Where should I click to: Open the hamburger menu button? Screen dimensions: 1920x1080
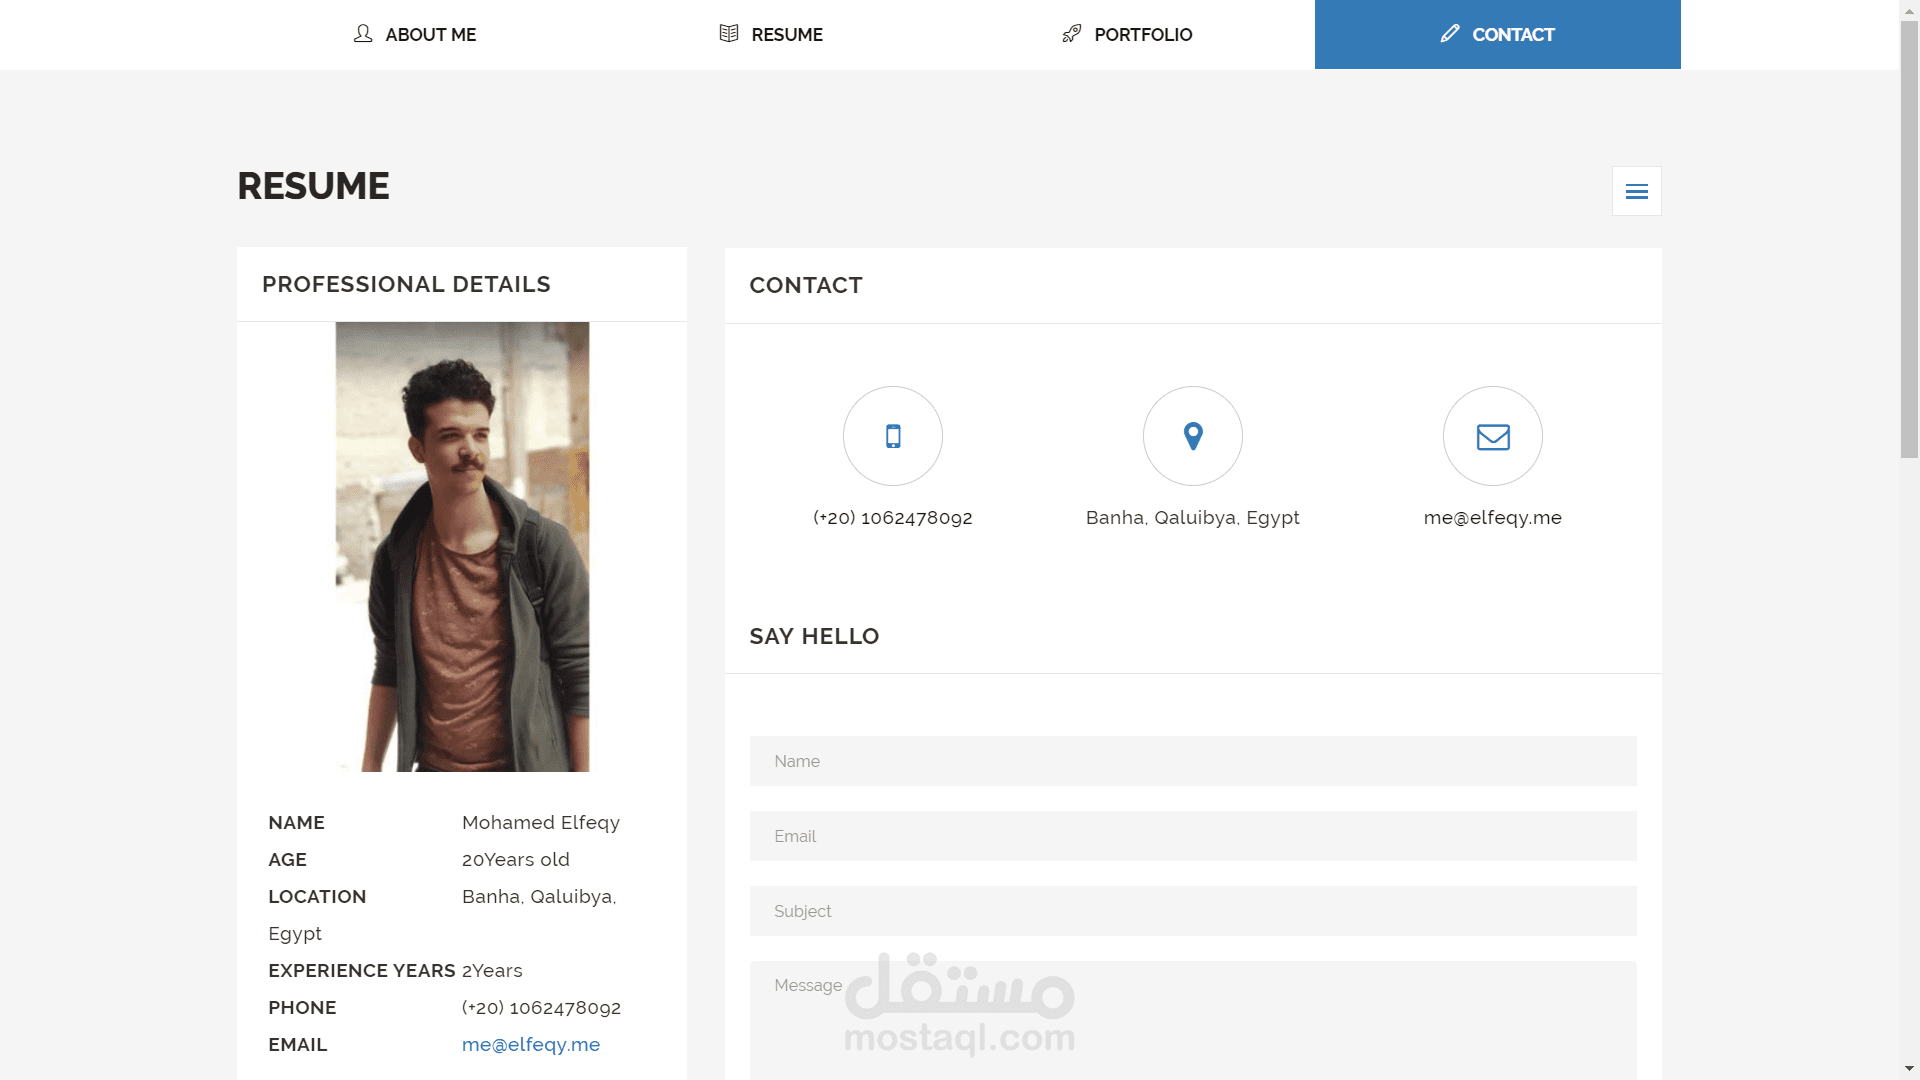pos(1637,191)
